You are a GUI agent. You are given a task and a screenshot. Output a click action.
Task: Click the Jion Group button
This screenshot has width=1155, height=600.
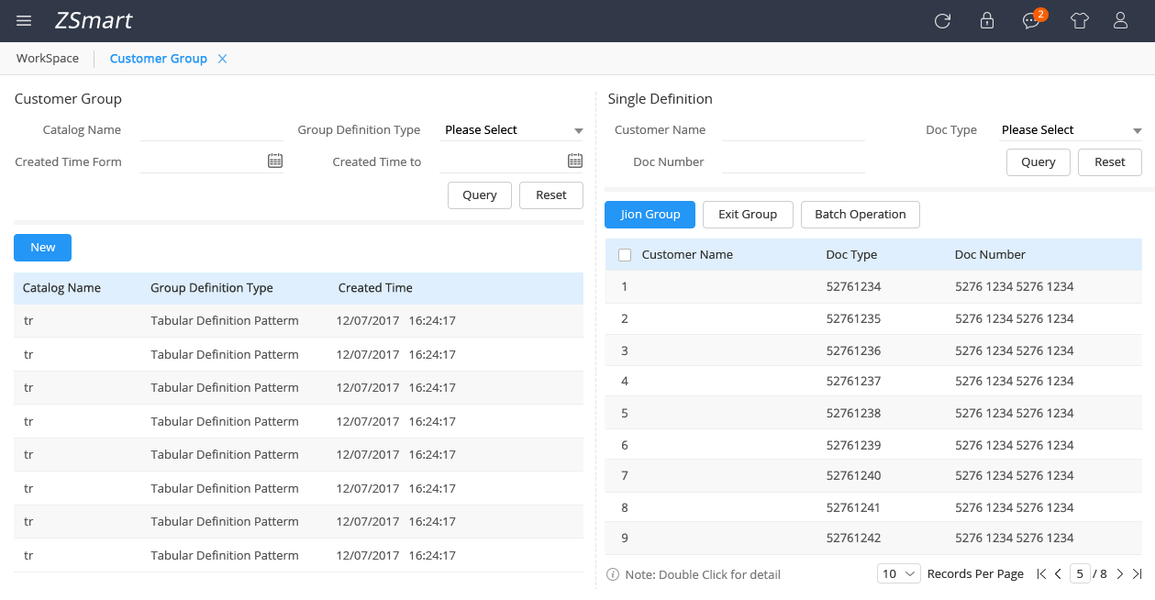(x=650, y=214)
